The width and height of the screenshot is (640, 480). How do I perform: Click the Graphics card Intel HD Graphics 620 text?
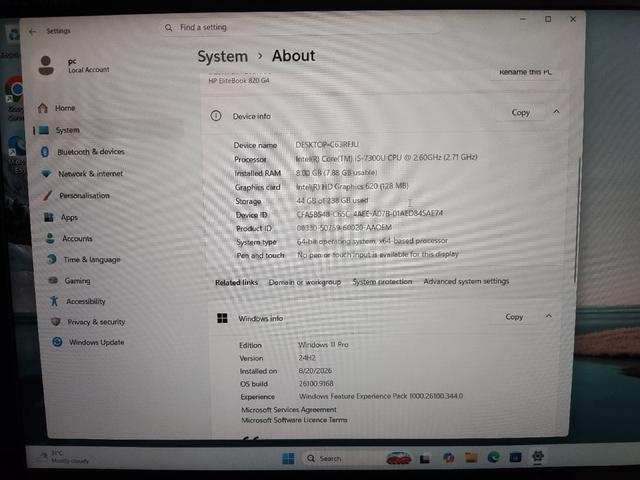(352, 187)
